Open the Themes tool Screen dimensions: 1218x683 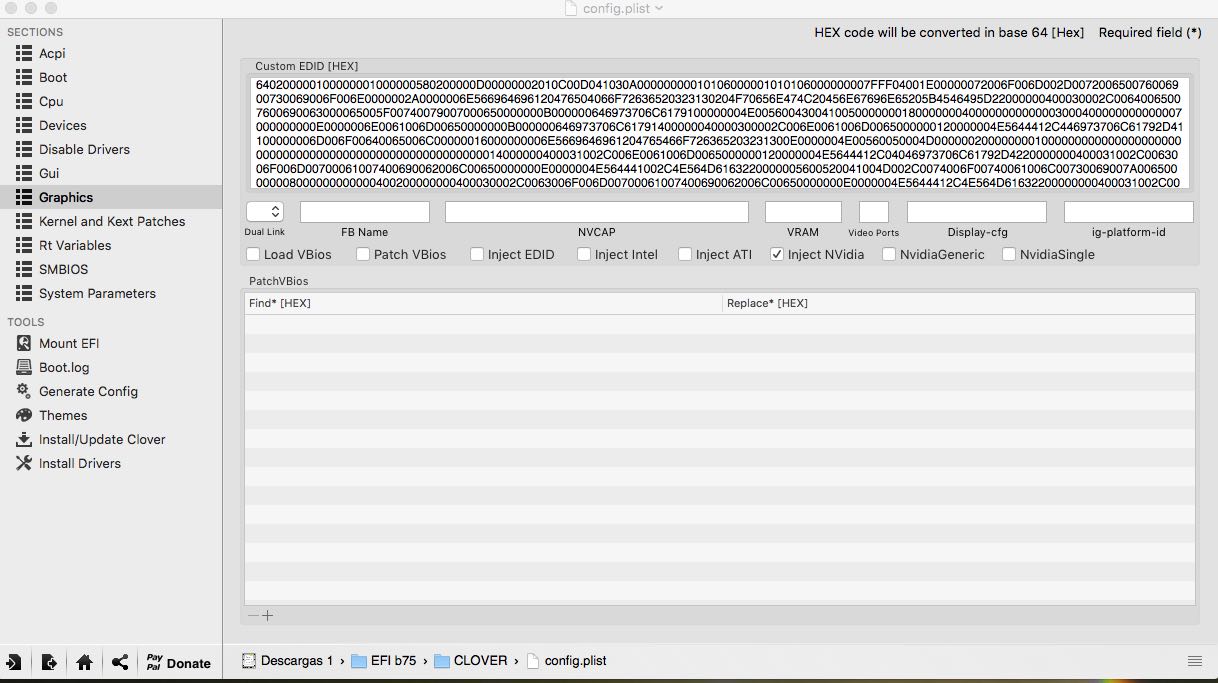(63, 415)
